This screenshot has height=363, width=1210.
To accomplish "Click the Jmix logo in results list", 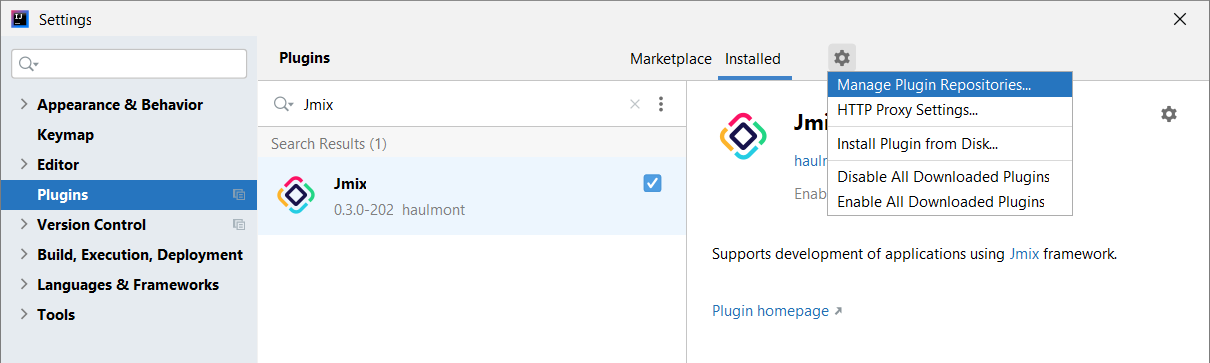I will (296, 194).
